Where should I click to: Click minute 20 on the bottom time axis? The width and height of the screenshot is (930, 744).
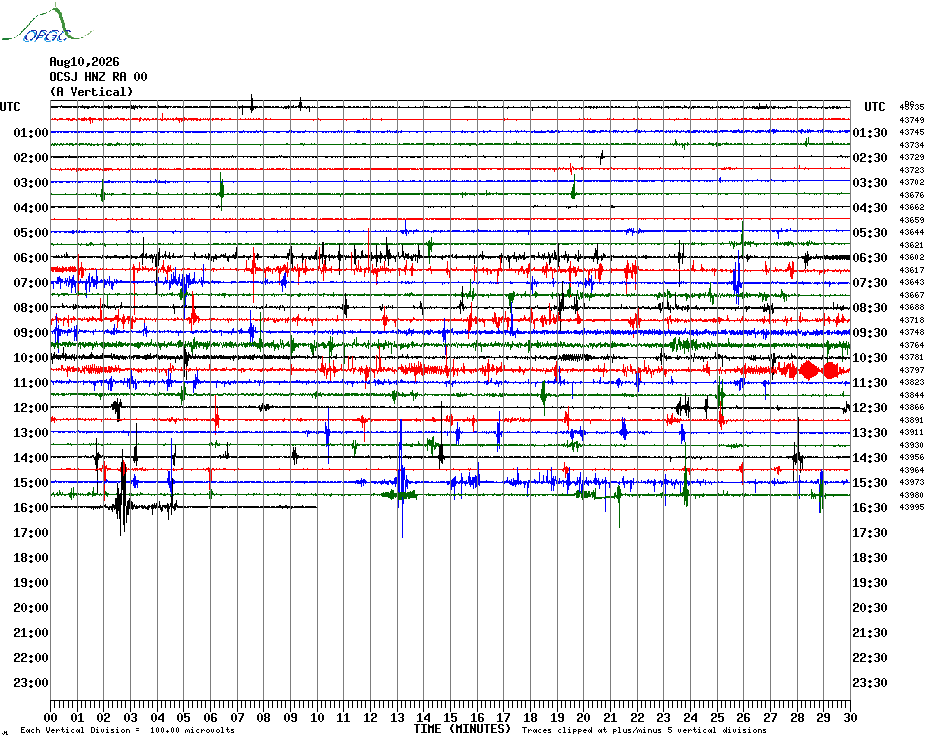point(584,718)
